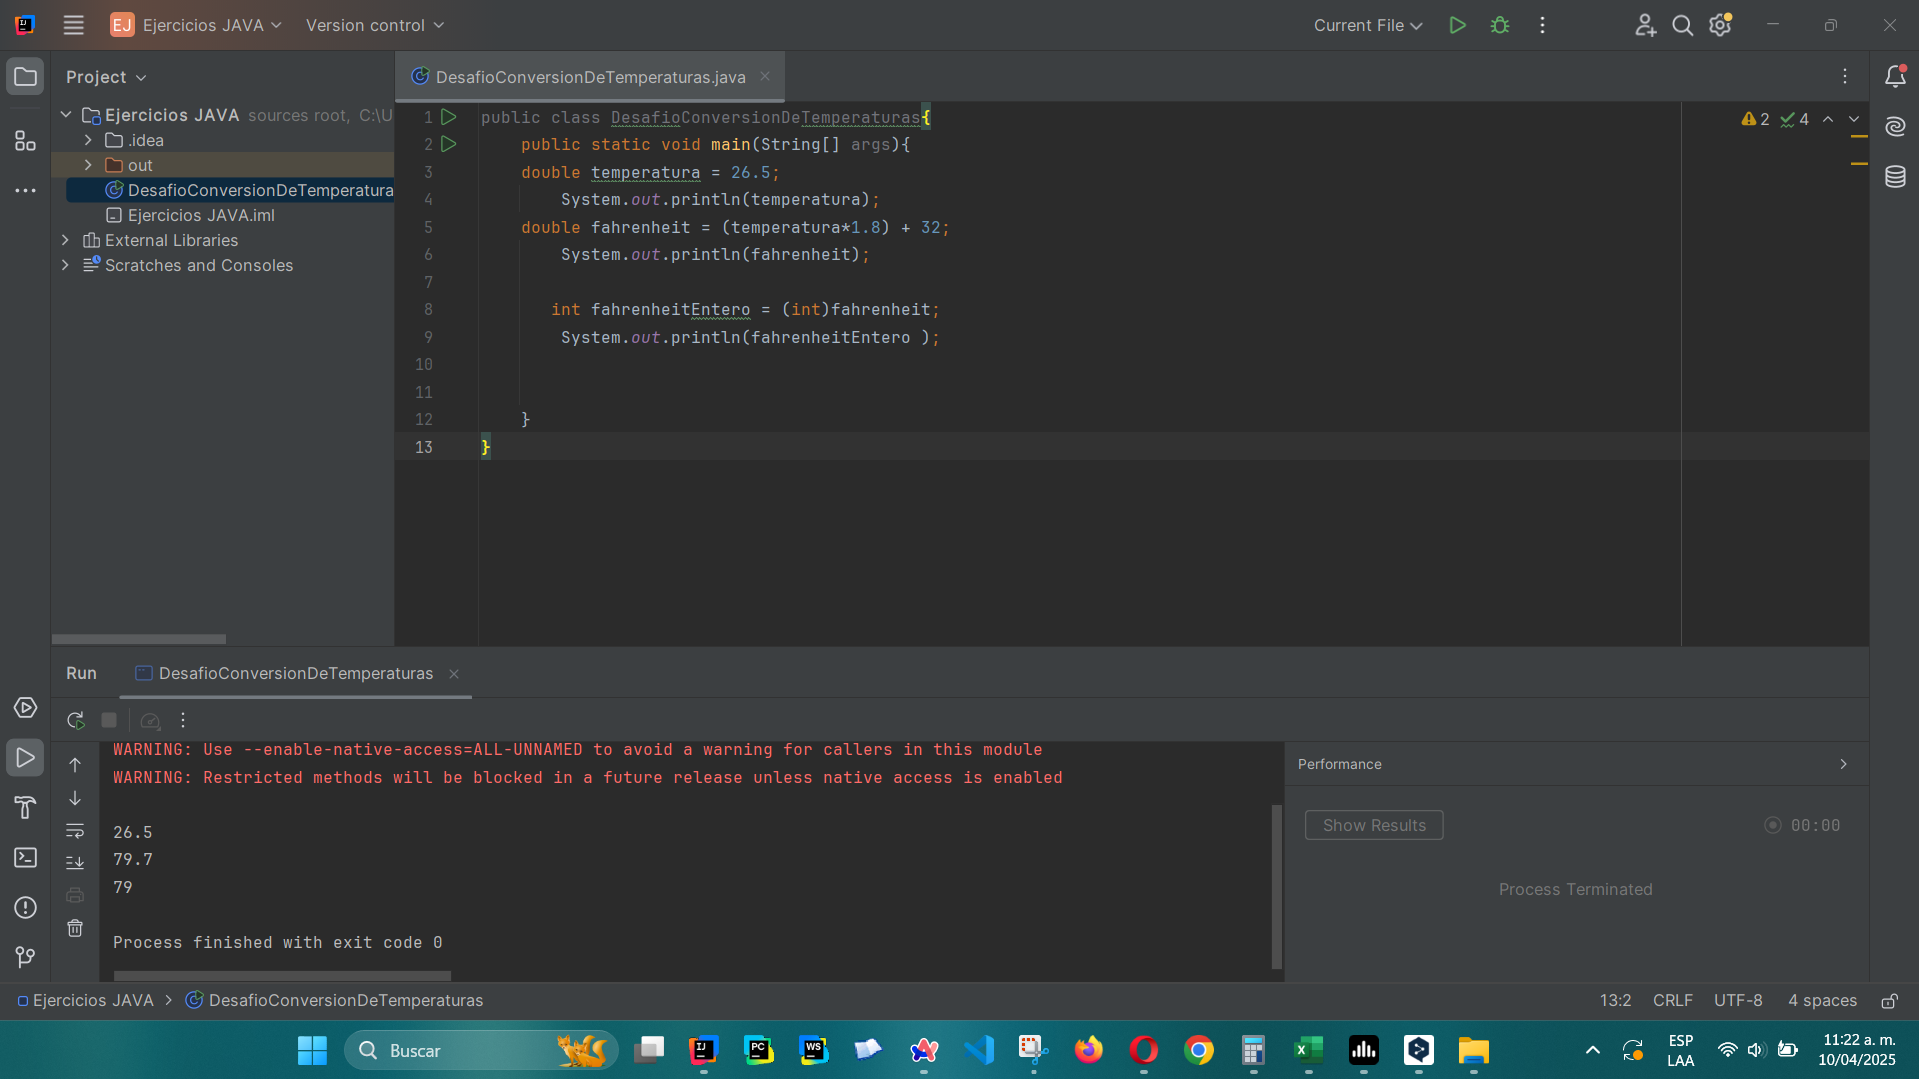
Task: Open IDE settings gear
Action: click(x=1720, y=25)
